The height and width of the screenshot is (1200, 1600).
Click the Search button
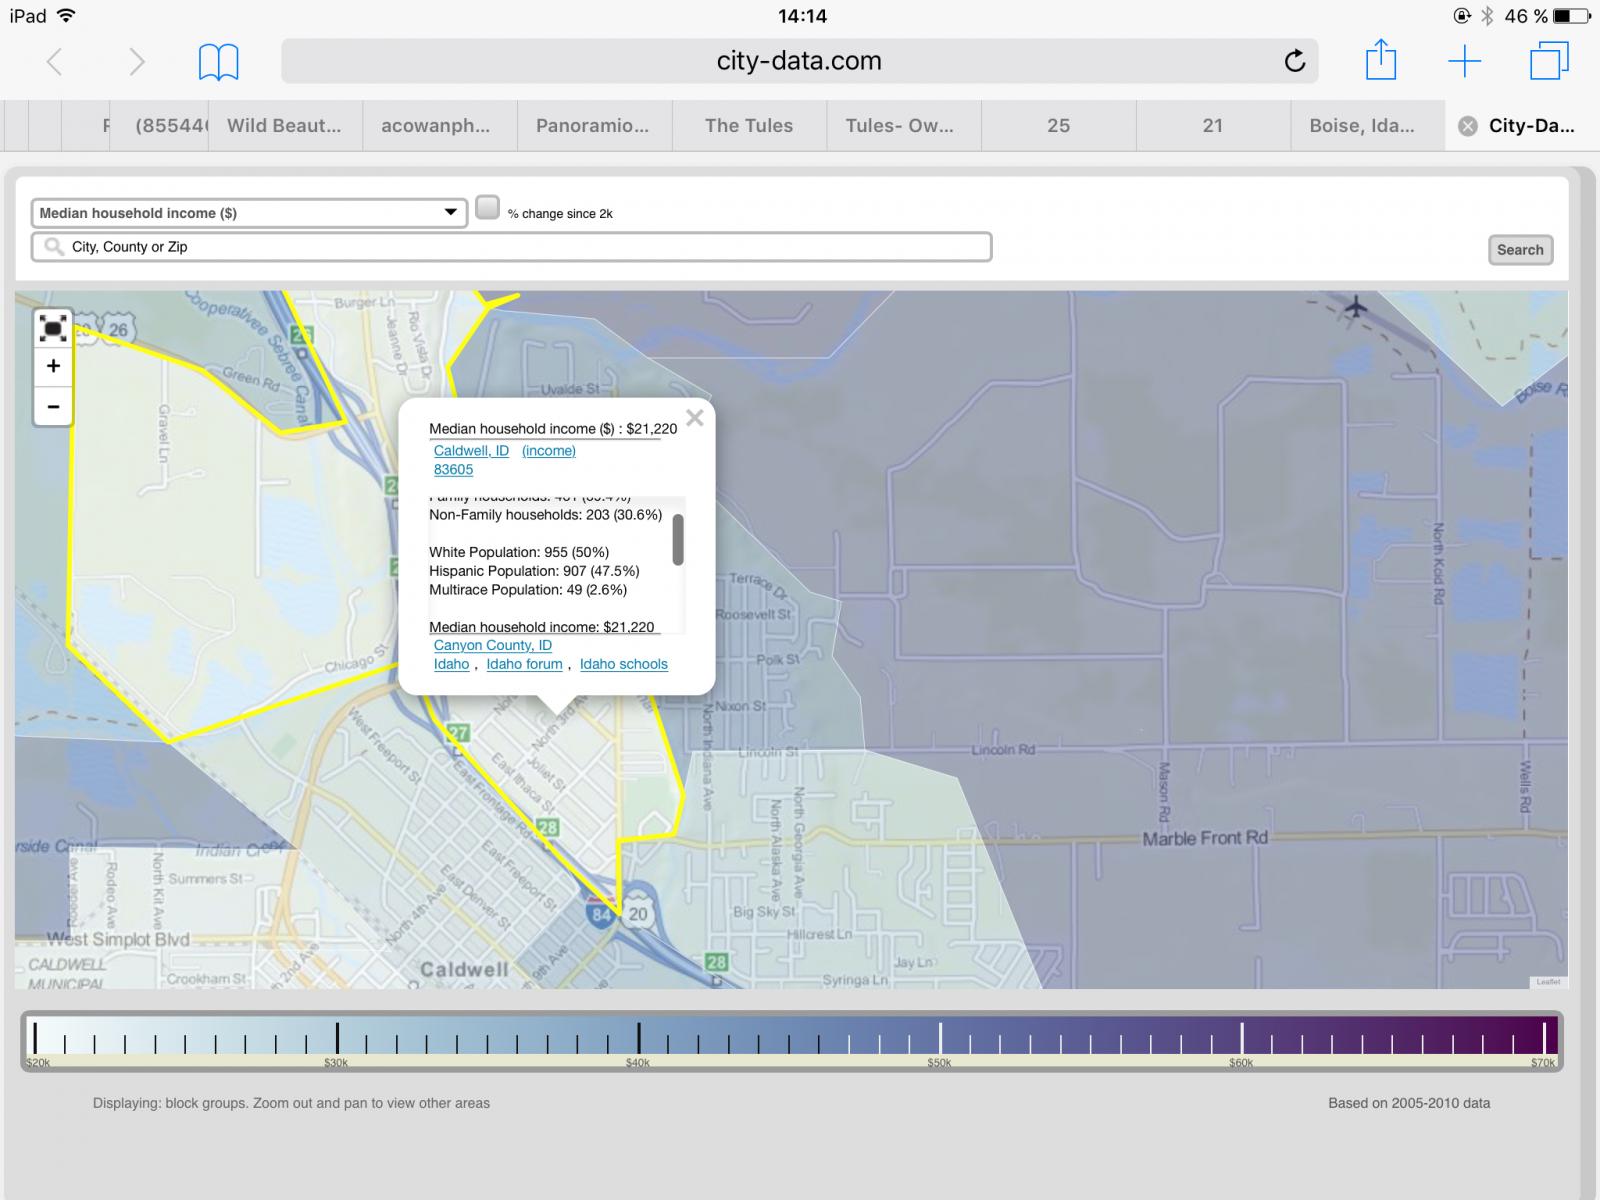pos(1520,250)
